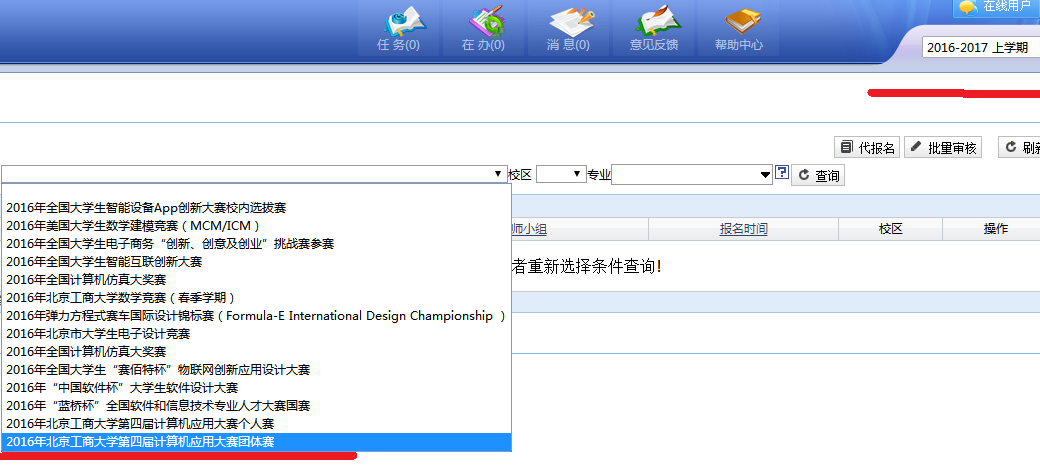Open the 帮助中心 help center icon
This screenshot has width=1040, height=465.
point(738,28)
